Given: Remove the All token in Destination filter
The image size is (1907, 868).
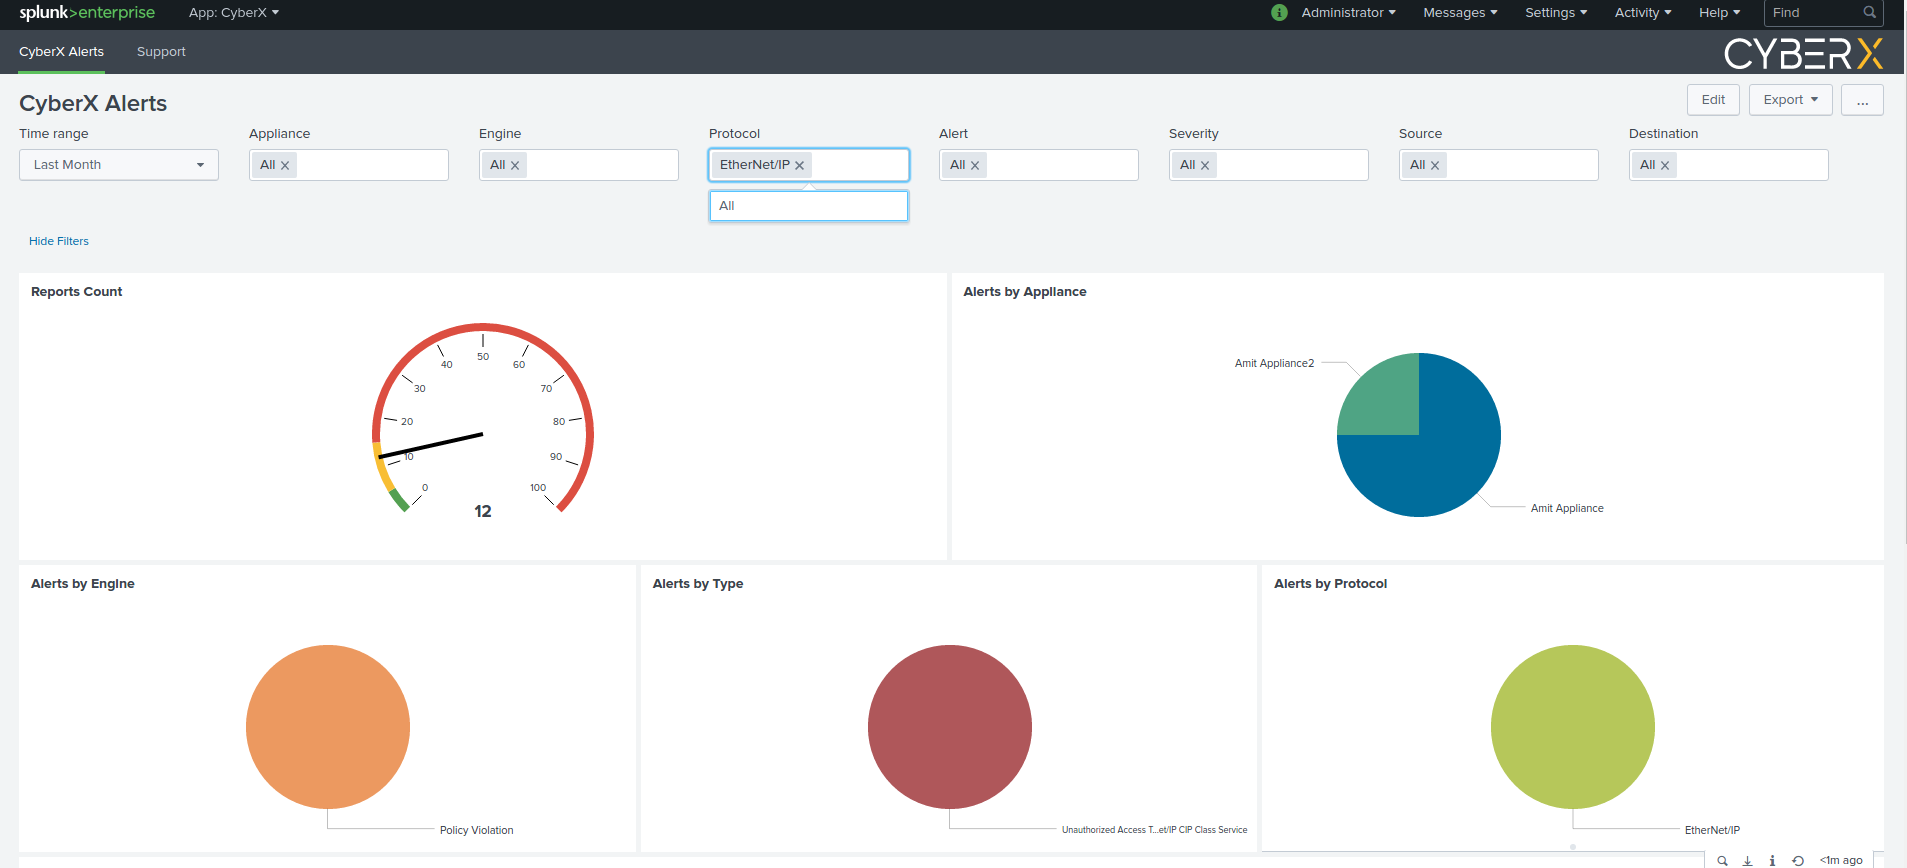Looking at the screenshot, I should (1665, 166).
